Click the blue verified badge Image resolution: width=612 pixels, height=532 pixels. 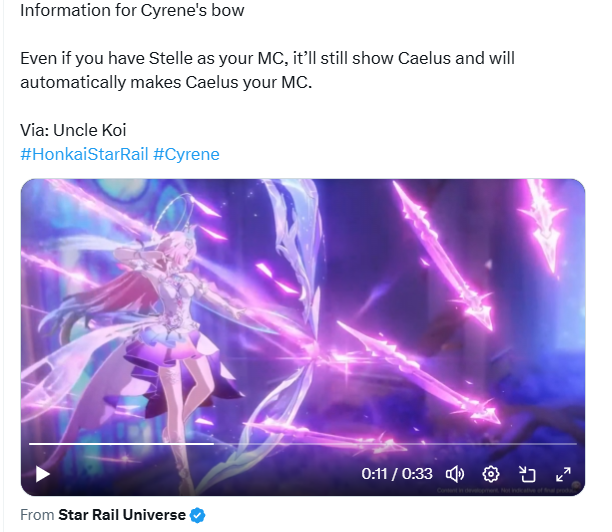pyautogui.click(x=197, y=515)
